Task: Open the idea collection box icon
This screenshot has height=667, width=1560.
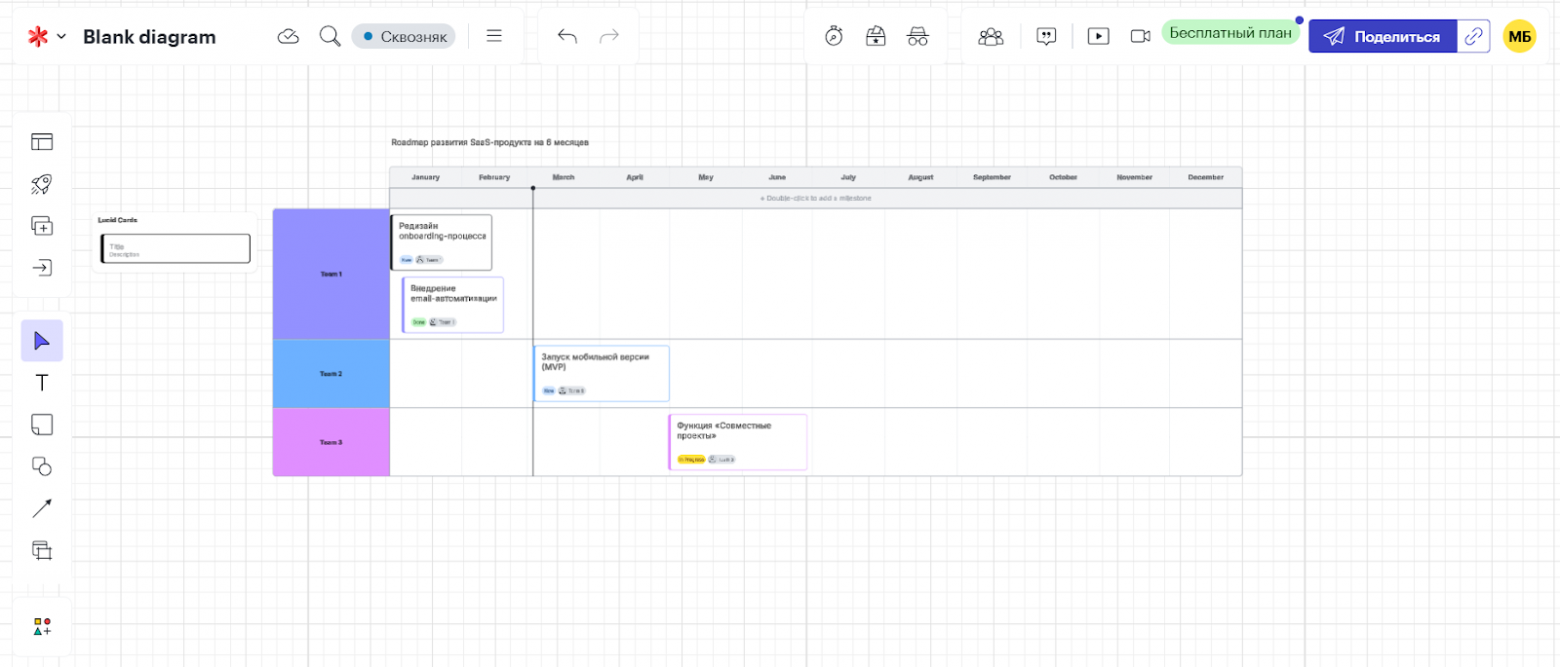Action: click(x=876, y=36)
